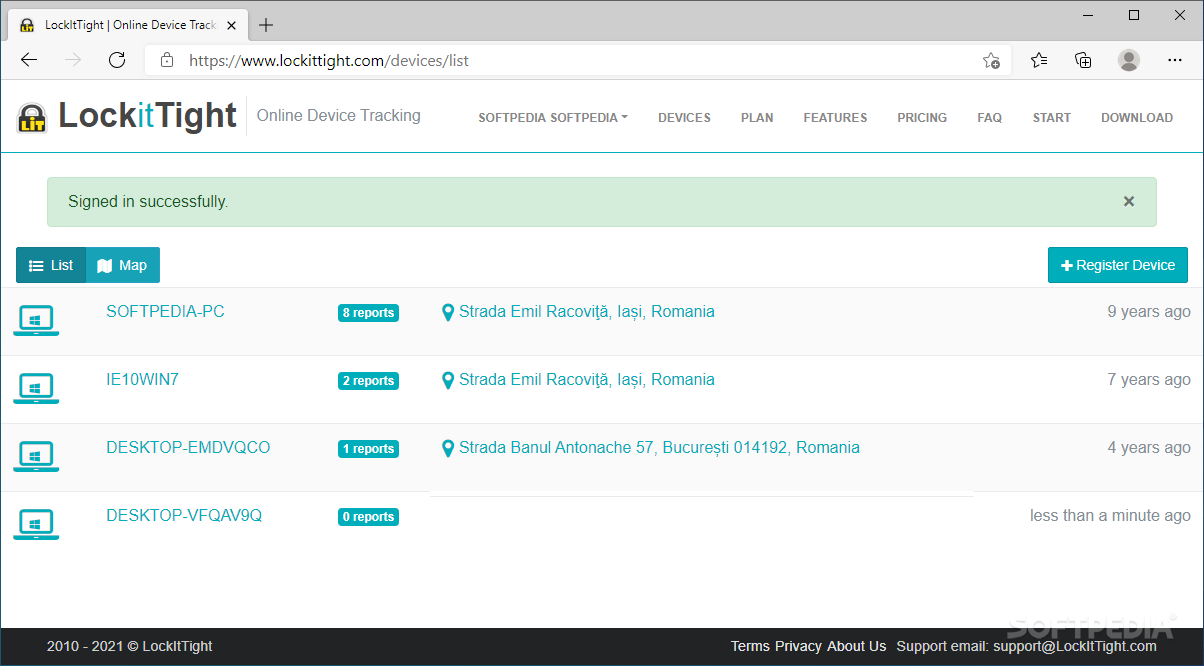Open the Privacy footer link
This screenshot has height=666, width=1204.
tap(798, 646)
